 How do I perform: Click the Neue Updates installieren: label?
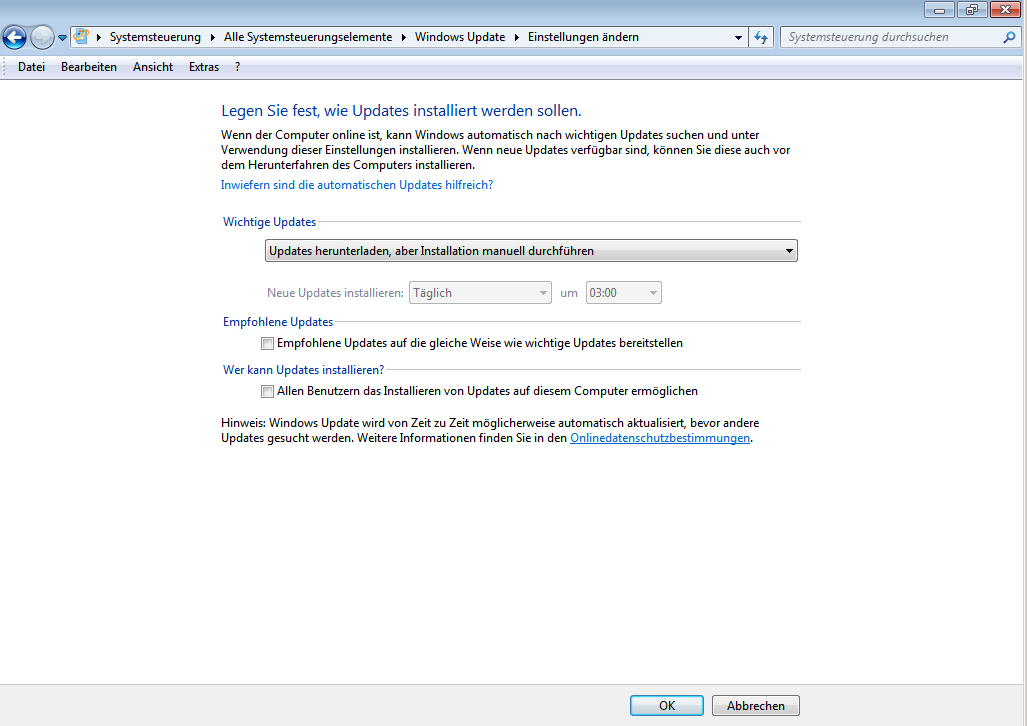tap(335, 293)
